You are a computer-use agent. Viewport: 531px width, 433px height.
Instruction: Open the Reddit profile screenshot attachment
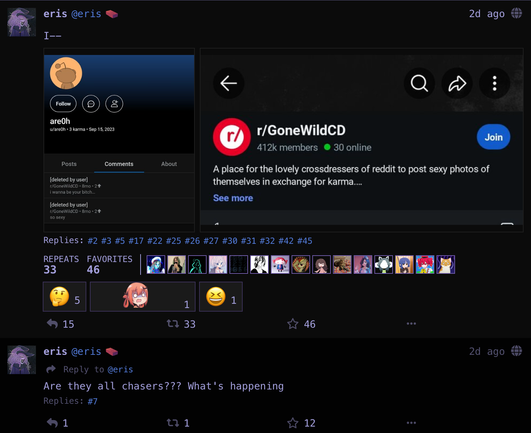click(119, 140)
